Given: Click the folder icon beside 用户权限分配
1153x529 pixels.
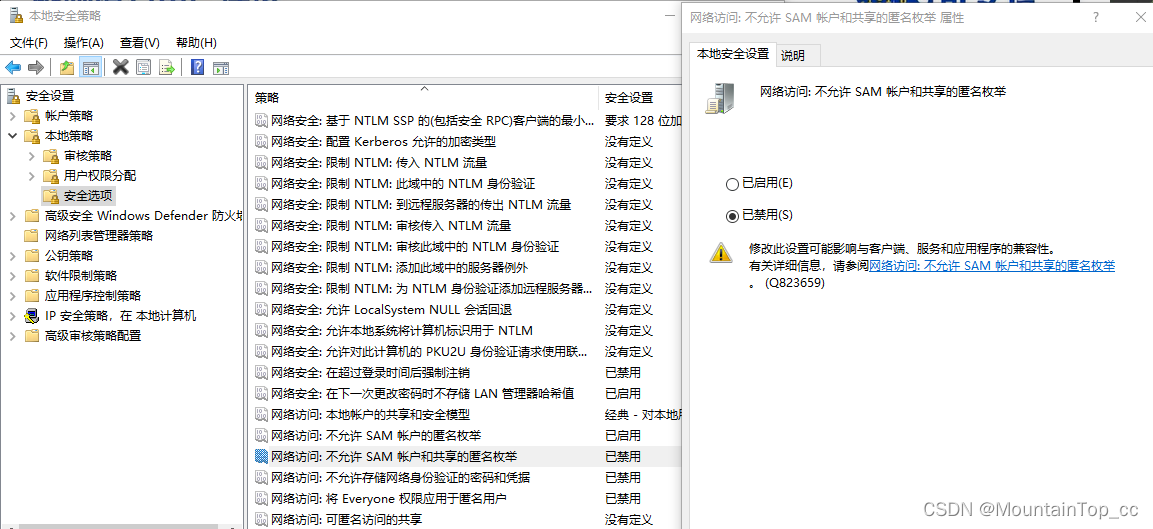Looking at the screenshot, I should click(51, 176).
